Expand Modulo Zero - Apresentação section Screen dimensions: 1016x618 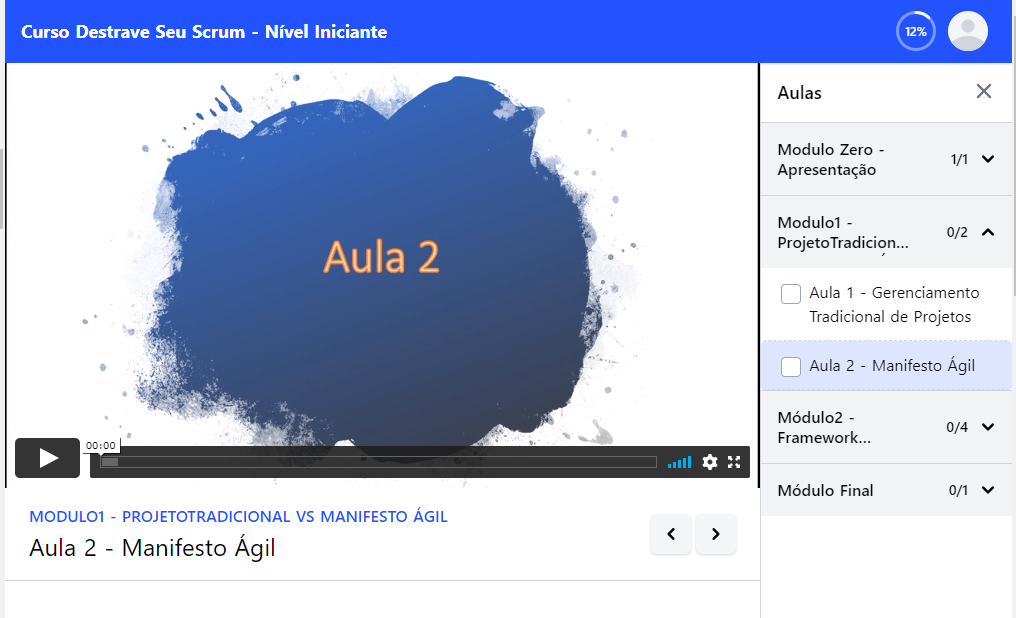coord(988,159)
